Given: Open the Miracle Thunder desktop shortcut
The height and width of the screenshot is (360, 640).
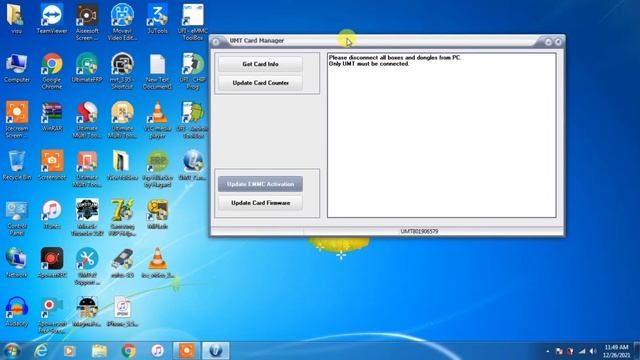Looking at the screenshot, I should 87,218.
